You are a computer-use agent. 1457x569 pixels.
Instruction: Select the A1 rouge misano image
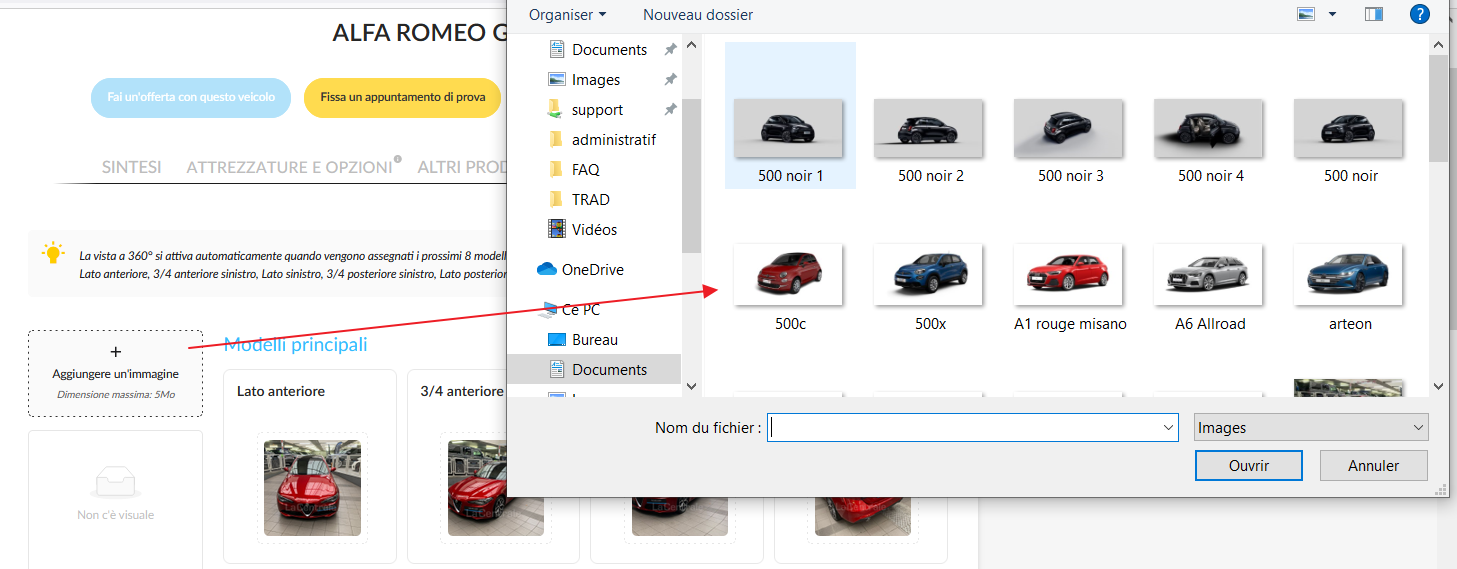coord(1070,274)
